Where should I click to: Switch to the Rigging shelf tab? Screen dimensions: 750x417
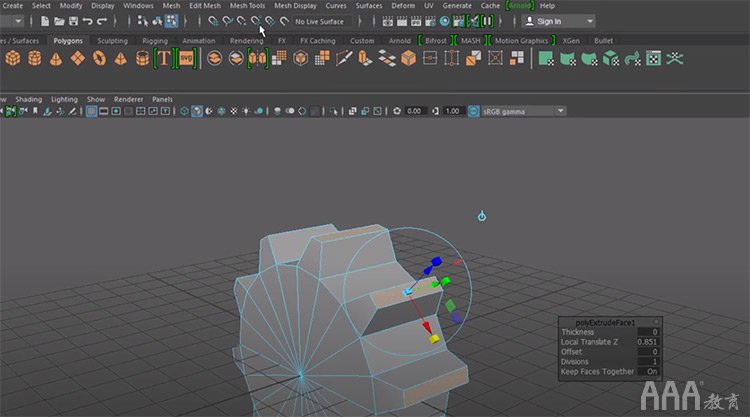tap(155, 41)
